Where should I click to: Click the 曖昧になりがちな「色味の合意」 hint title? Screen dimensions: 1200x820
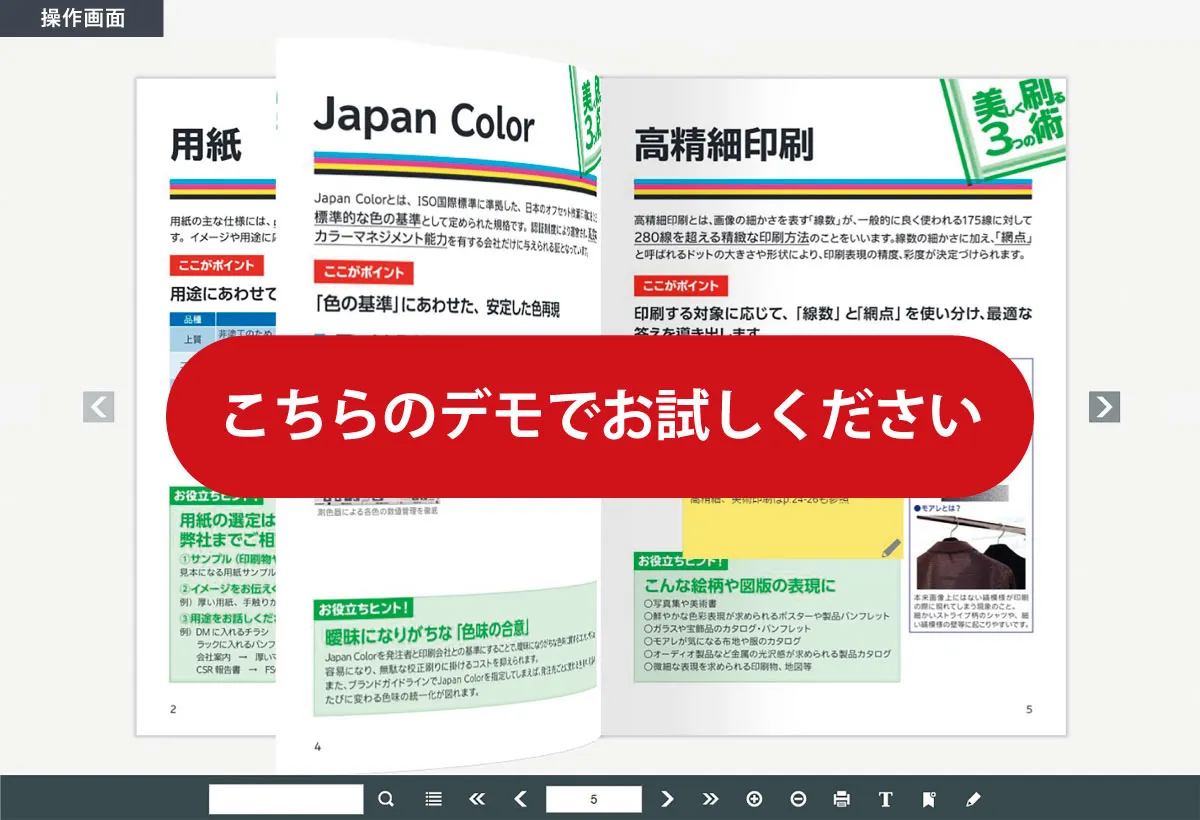[428, 634]
